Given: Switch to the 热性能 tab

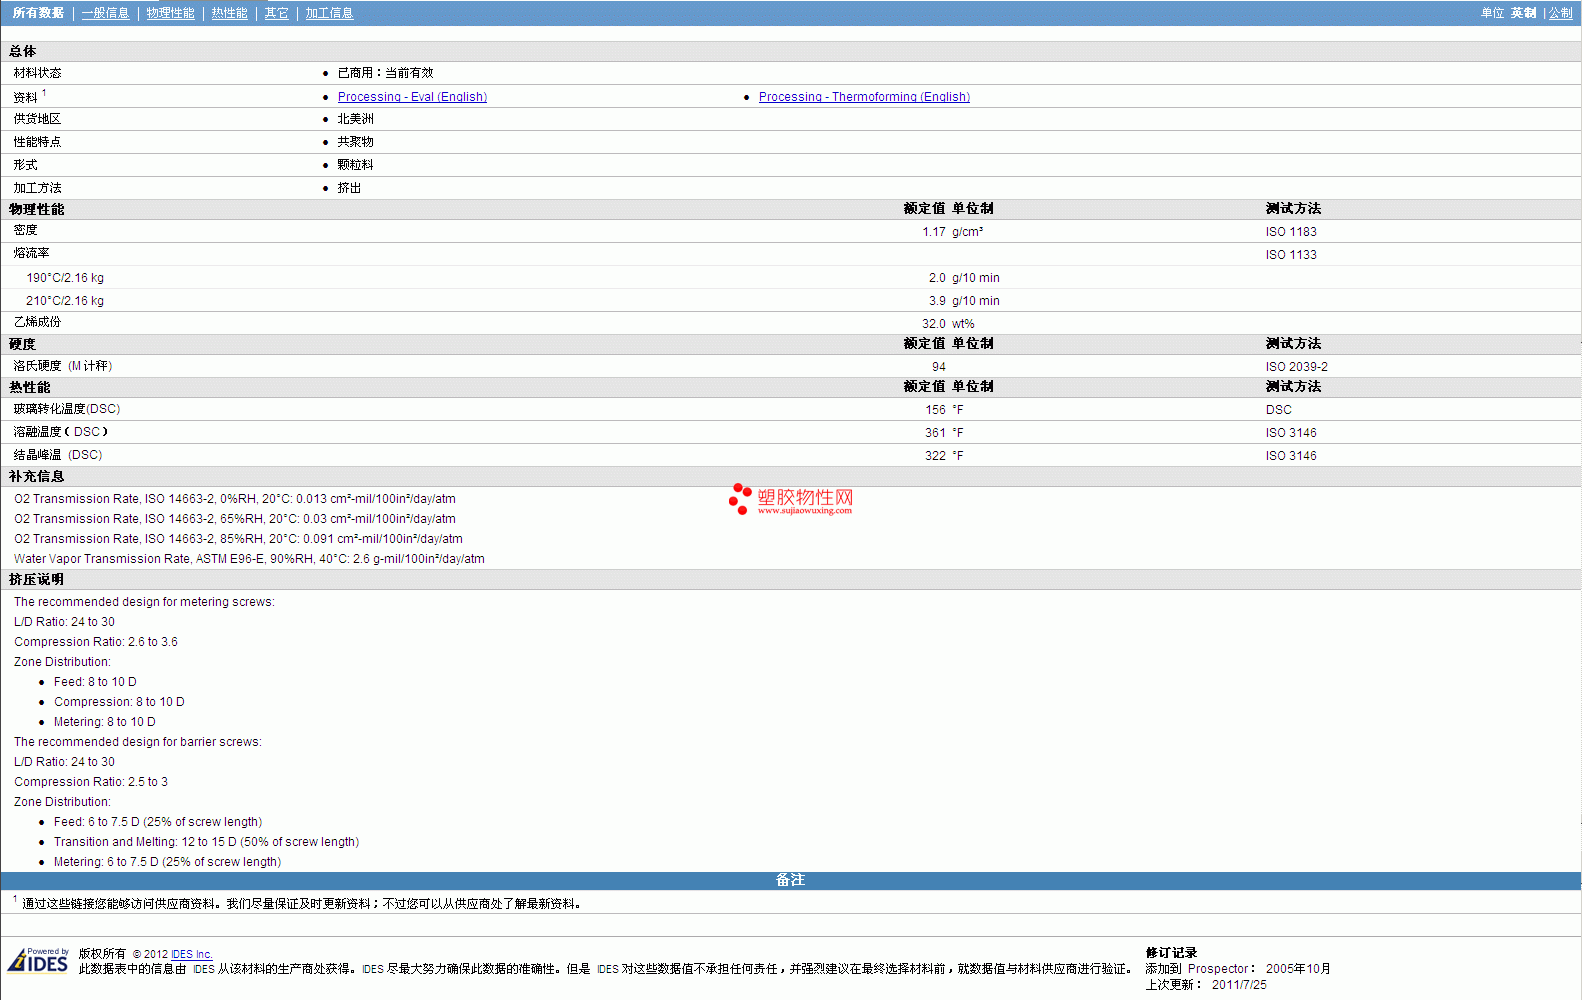Looking at the screenshot, I should pos(229,13).
